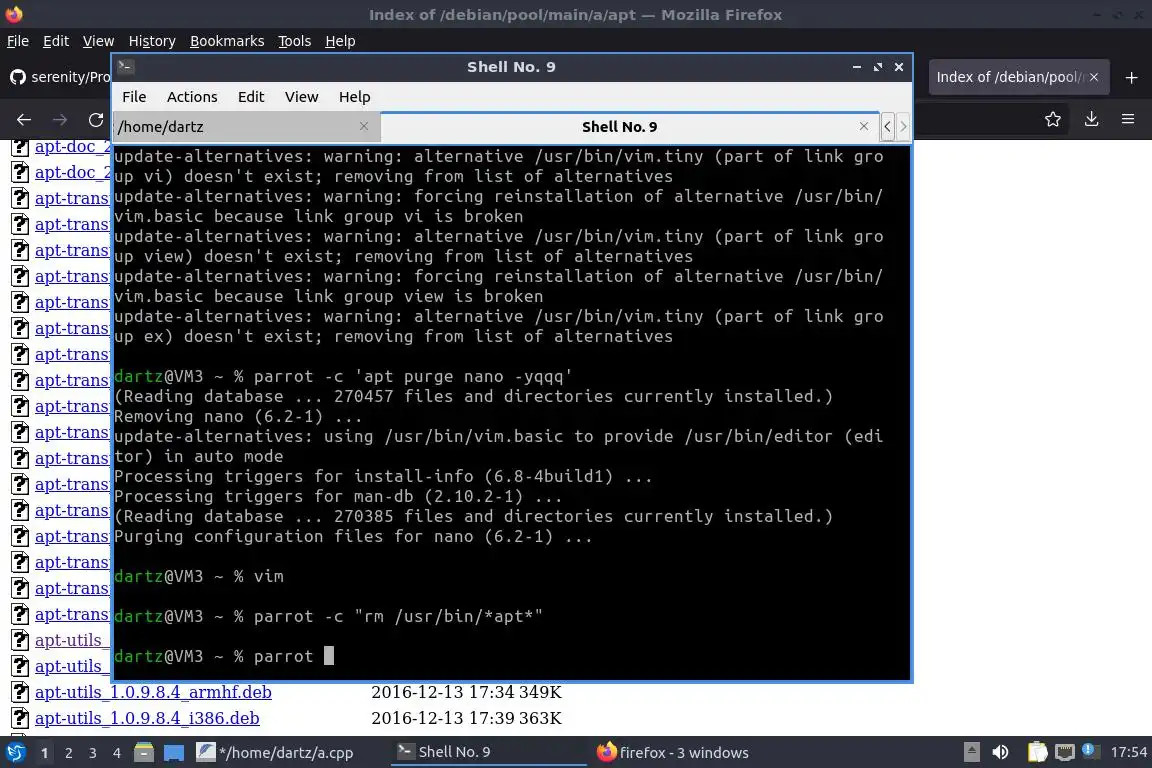
Task: Open the start menu on the taskbar
Action: 15,753
